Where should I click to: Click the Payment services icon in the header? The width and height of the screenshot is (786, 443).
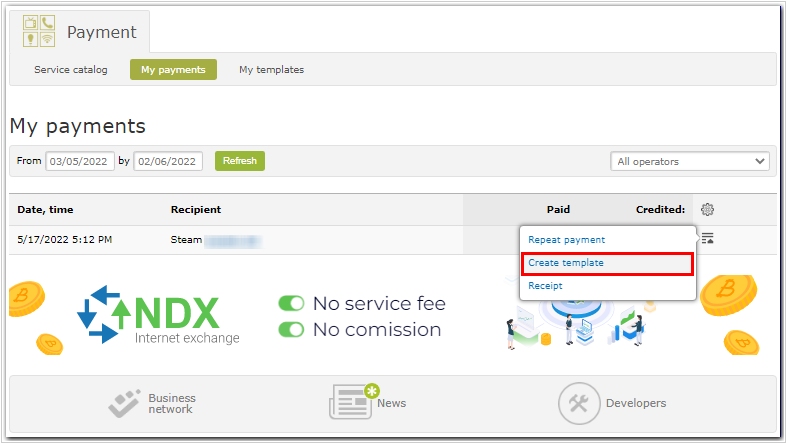coord(39,32)
